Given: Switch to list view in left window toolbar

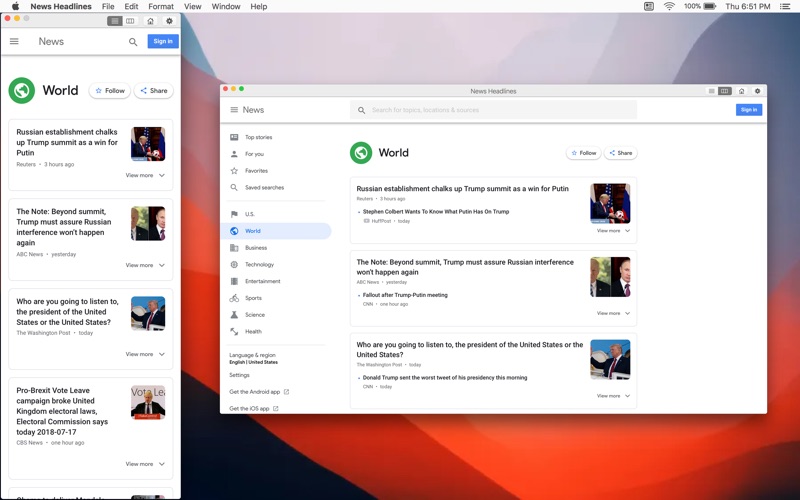Looking at the screenshot, I should tap(115, 21).
